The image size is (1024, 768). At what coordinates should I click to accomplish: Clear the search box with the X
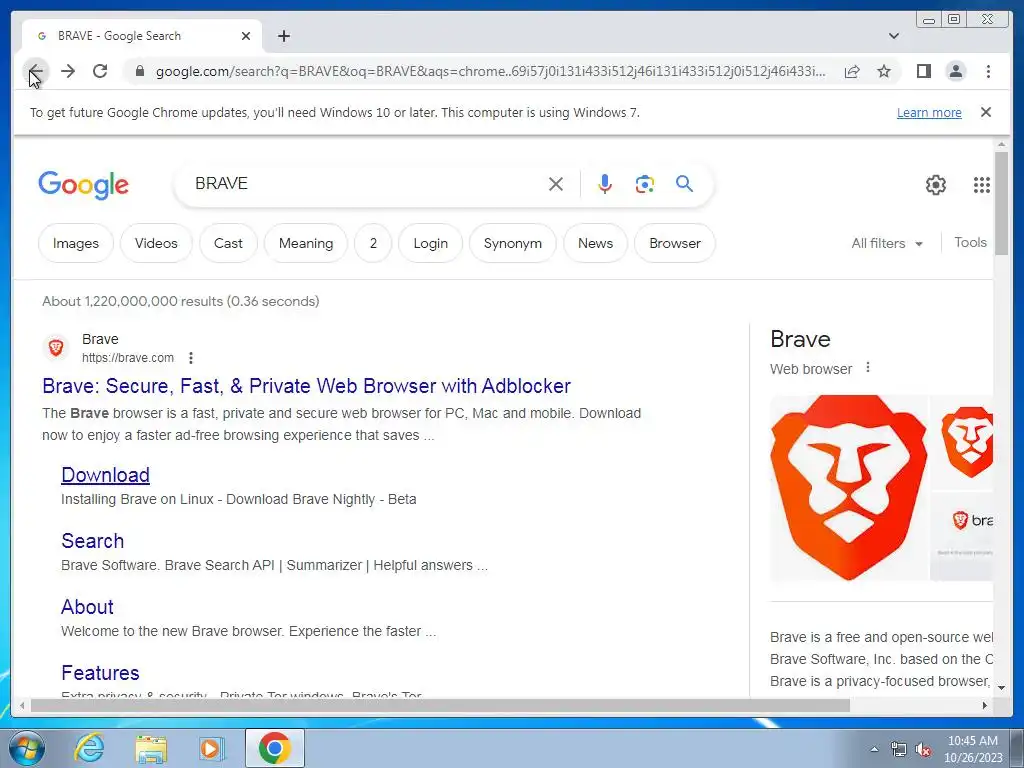(x=556, y=184)
